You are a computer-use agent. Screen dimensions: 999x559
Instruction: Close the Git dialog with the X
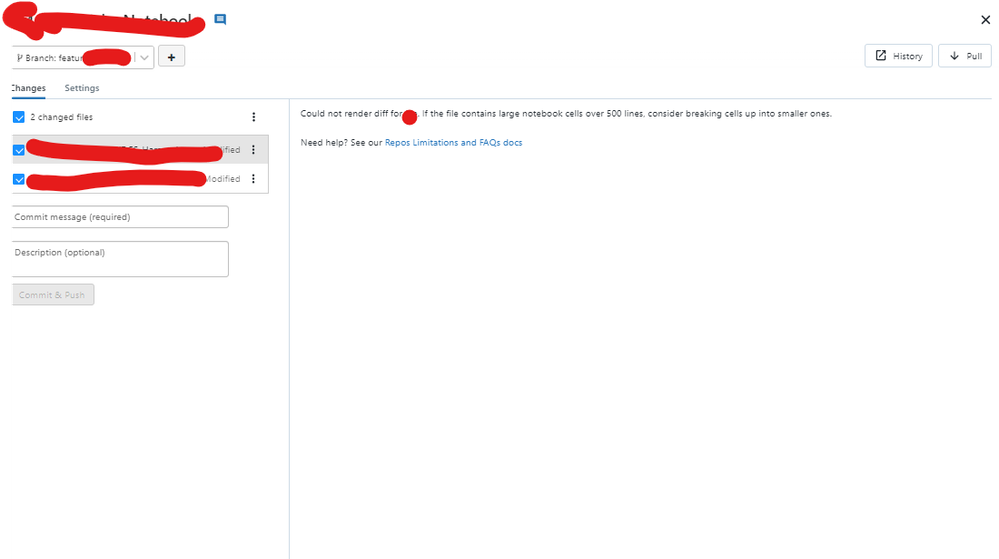coord(985,20)
